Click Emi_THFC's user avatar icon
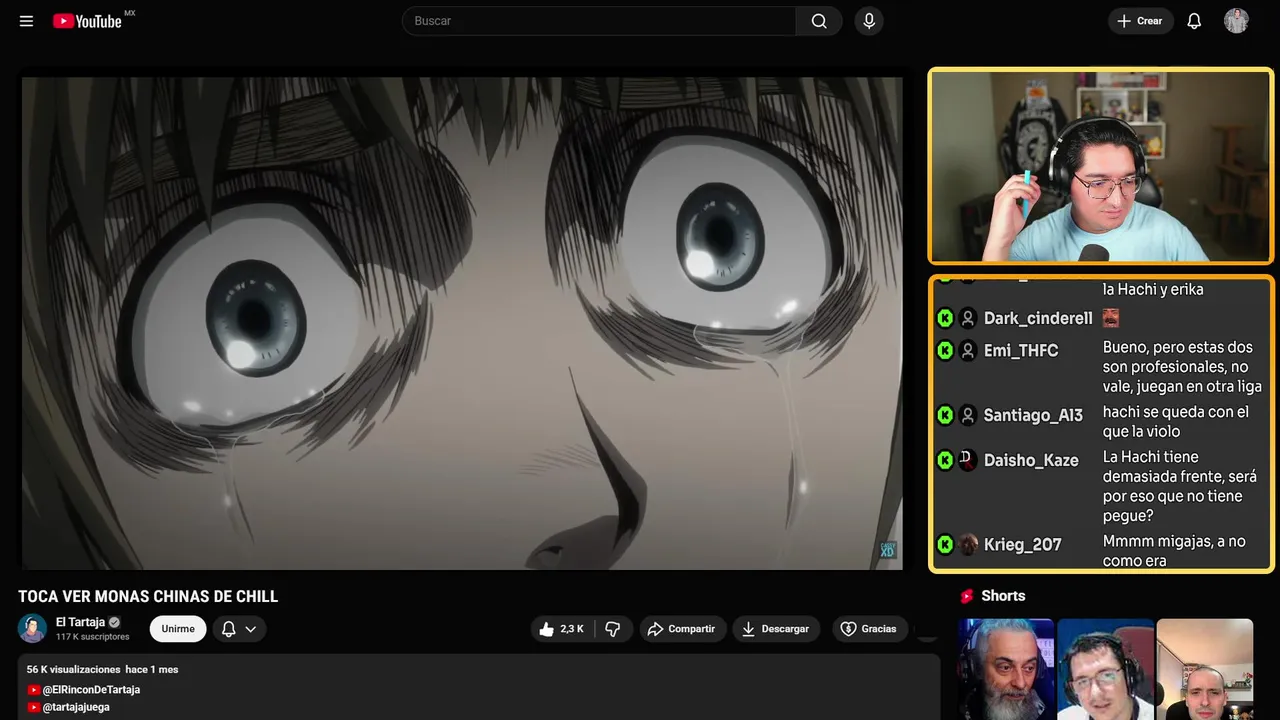 (x=968, y=350)
